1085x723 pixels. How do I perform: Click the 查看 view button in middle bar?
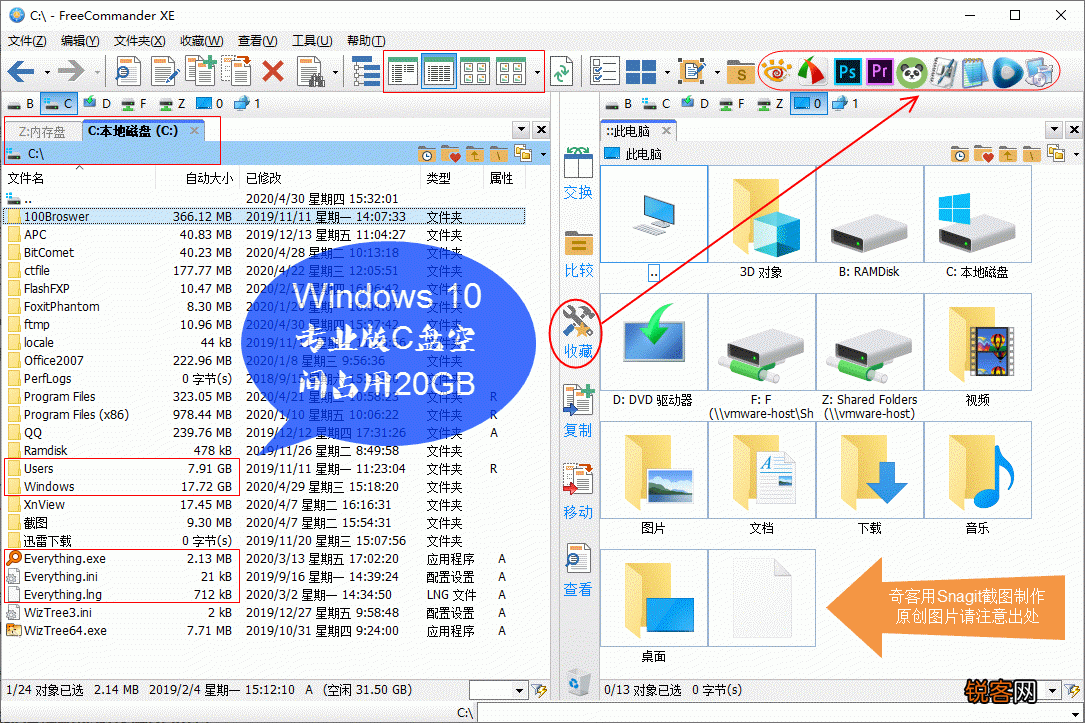click(x=578, y=570)
